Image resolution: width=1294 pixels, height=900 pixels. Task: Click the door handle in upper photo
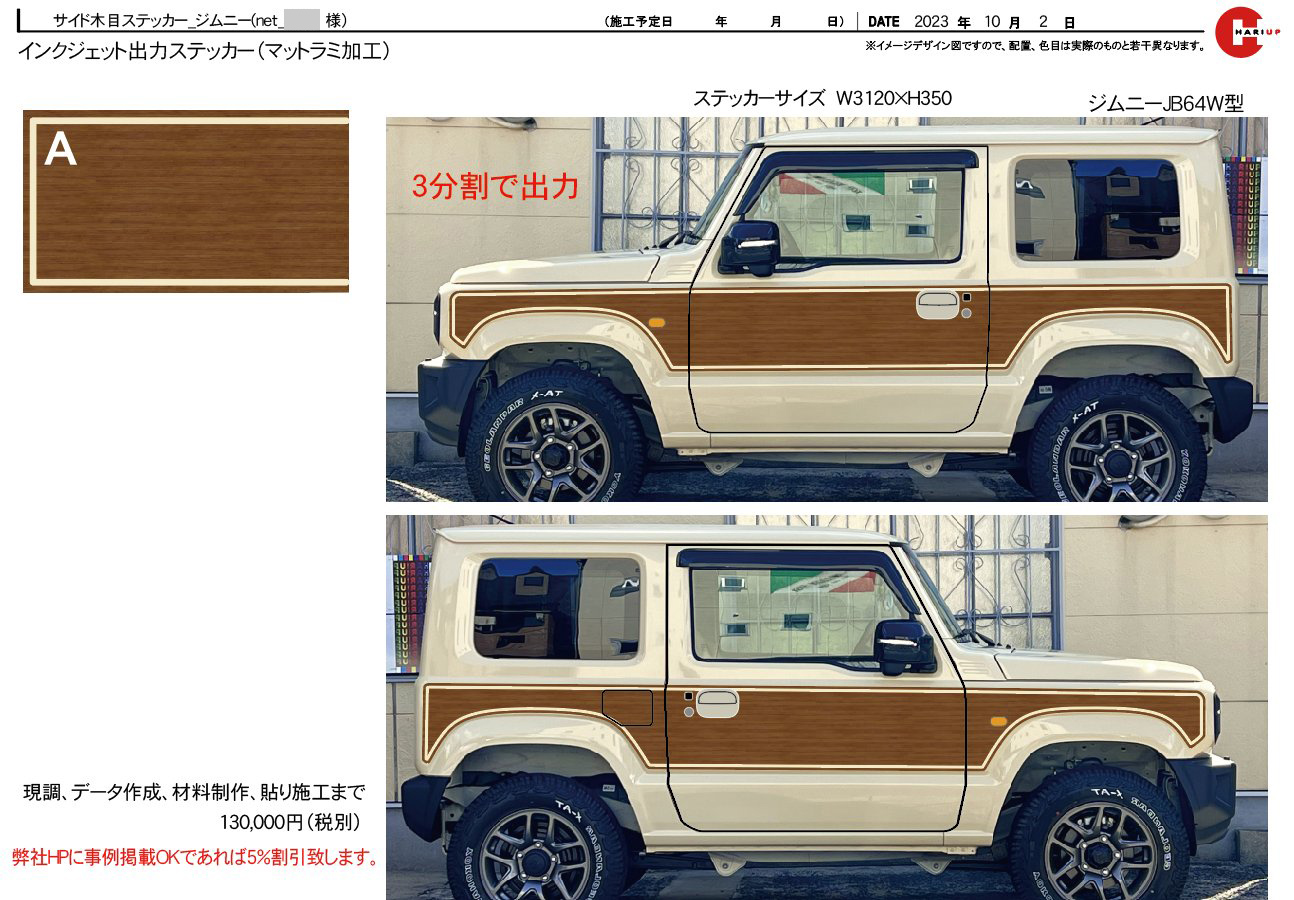coord(937,304)
